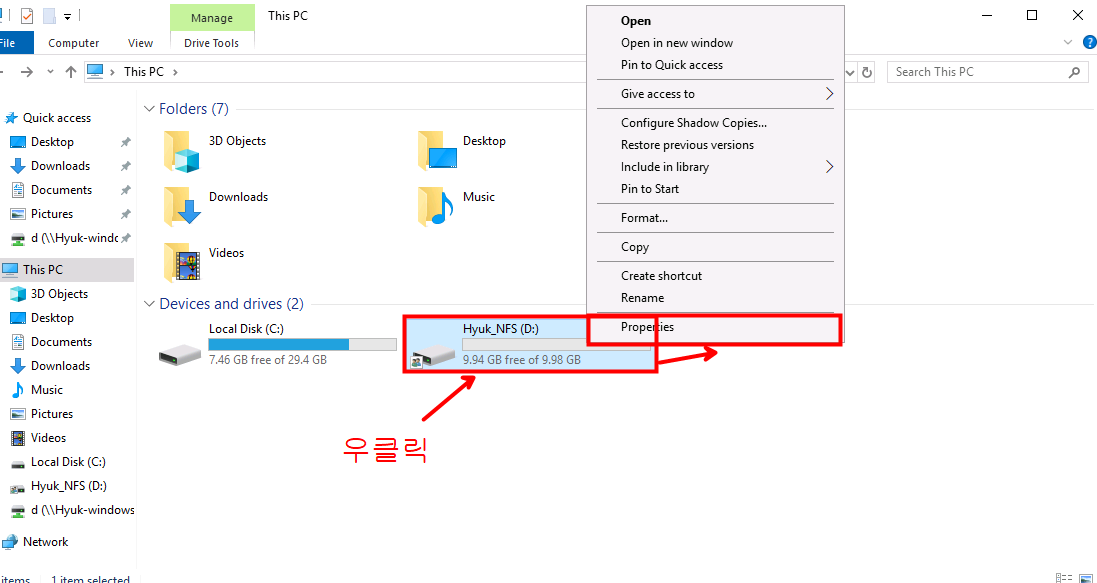Select Hyuk_NFS (D:) in navigation pane

[x=69, y=486]
